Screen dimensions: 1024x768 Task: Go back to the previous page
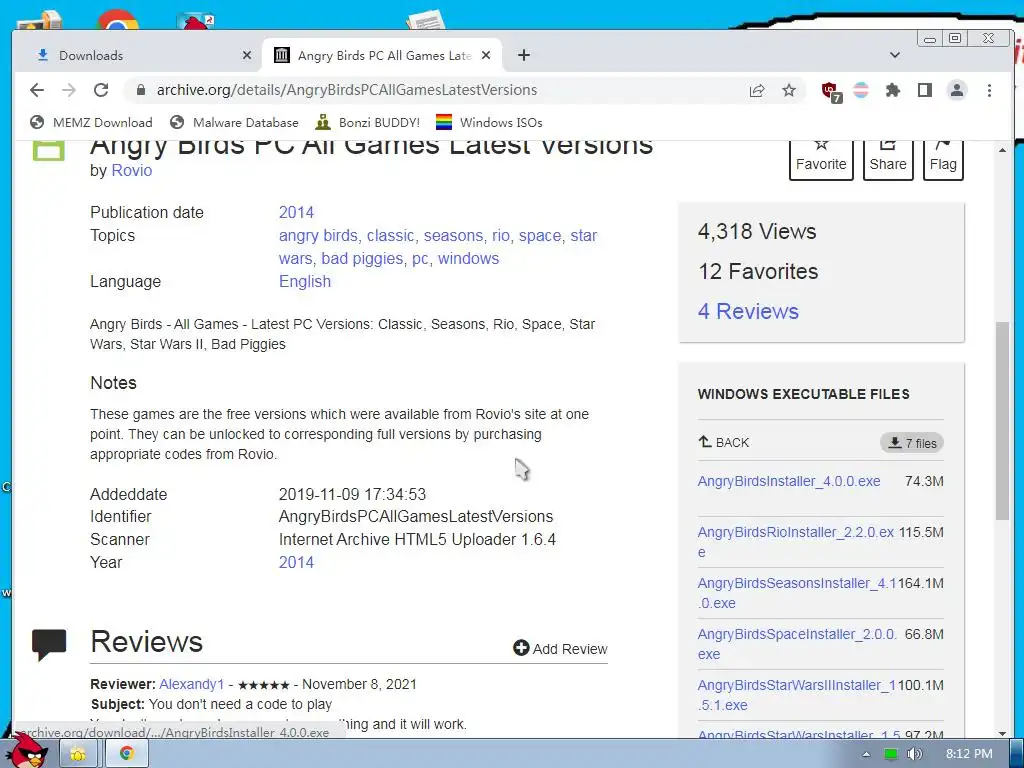coord(37,90)
